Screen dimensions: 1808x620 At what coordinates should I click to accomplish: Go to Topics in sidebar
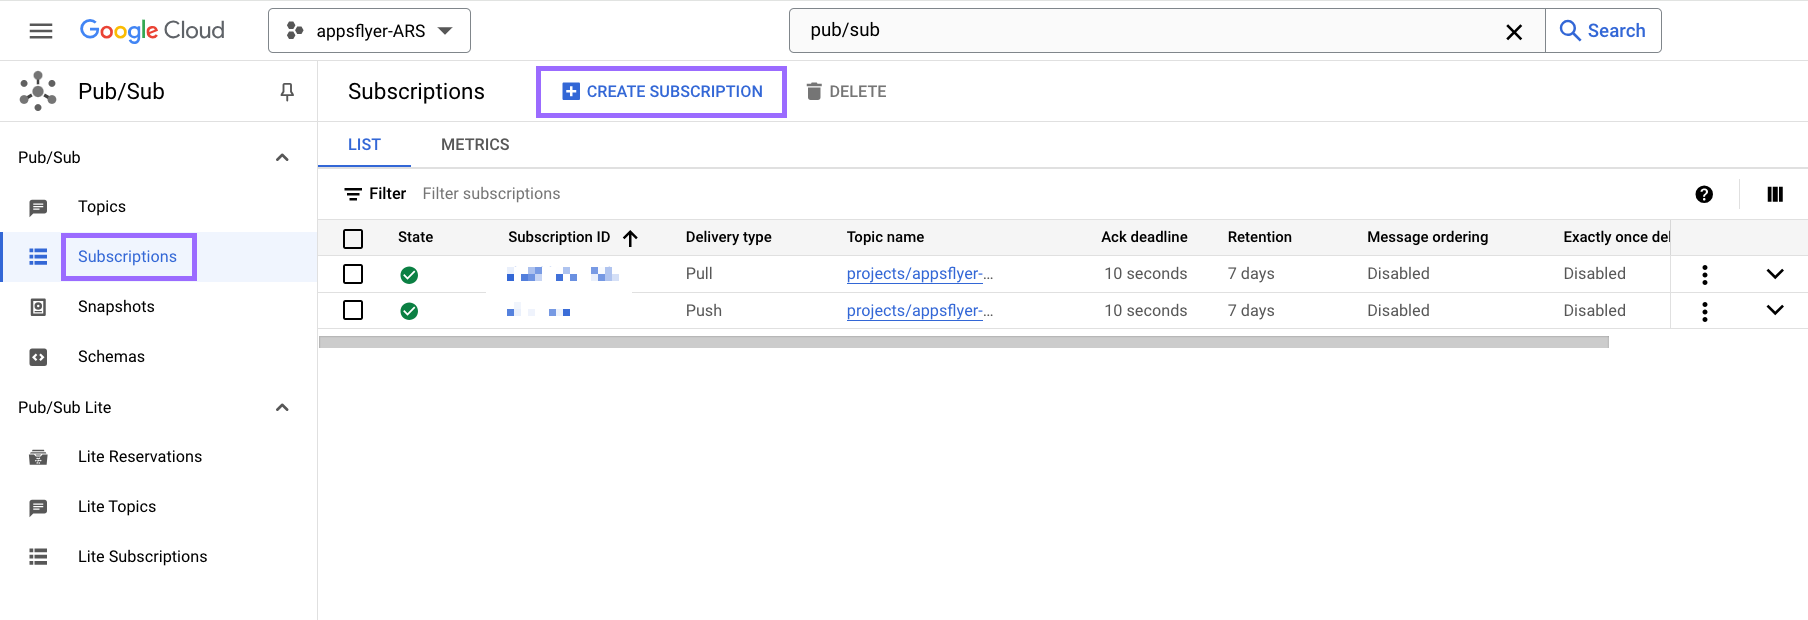[102, 207]
